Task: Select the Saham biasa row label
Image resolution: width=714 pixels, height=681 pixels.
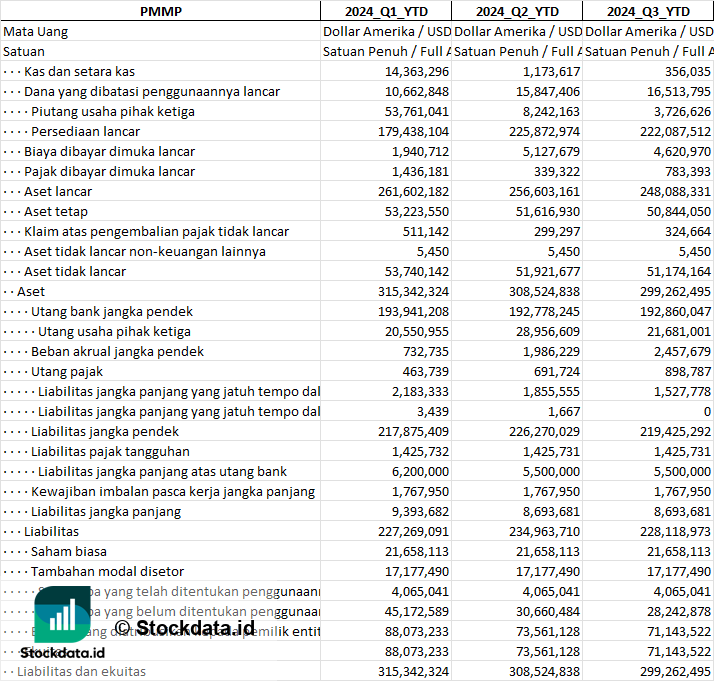Action: (68, 551)
